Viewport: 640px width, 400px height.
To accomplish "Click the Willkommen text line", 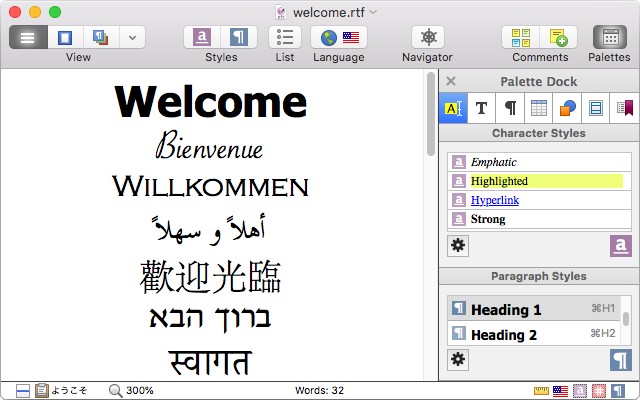I will click(211, 186).
